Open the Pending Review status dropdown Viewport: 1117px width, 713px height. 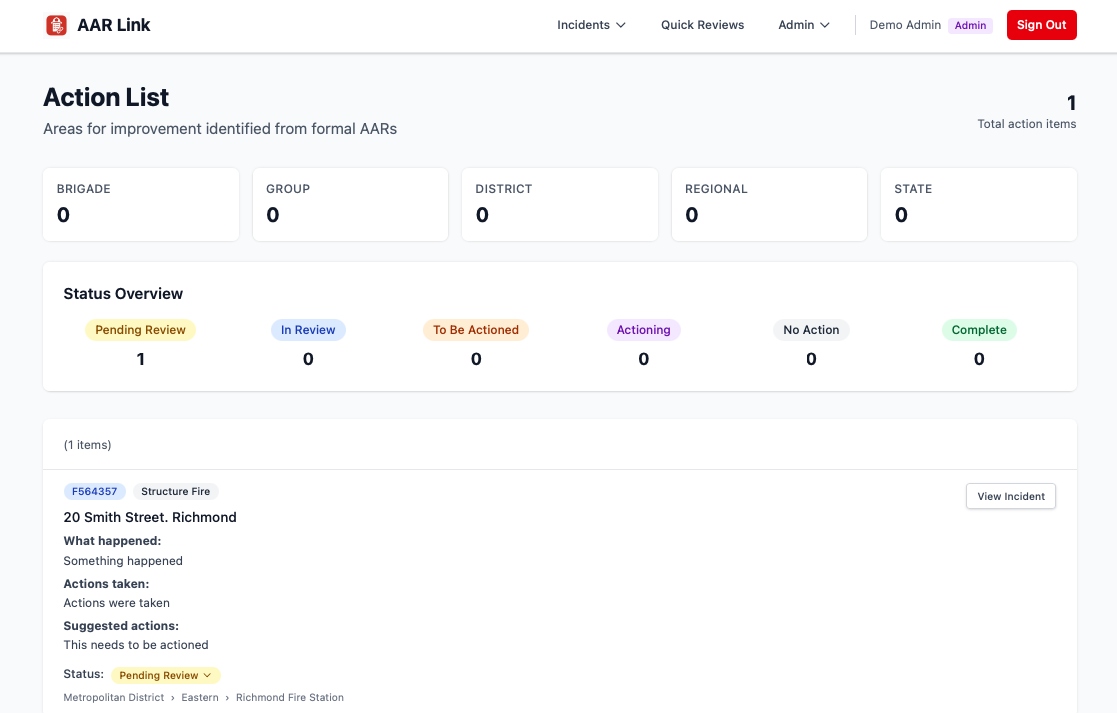pyautogui.click(x=165, y=675)
